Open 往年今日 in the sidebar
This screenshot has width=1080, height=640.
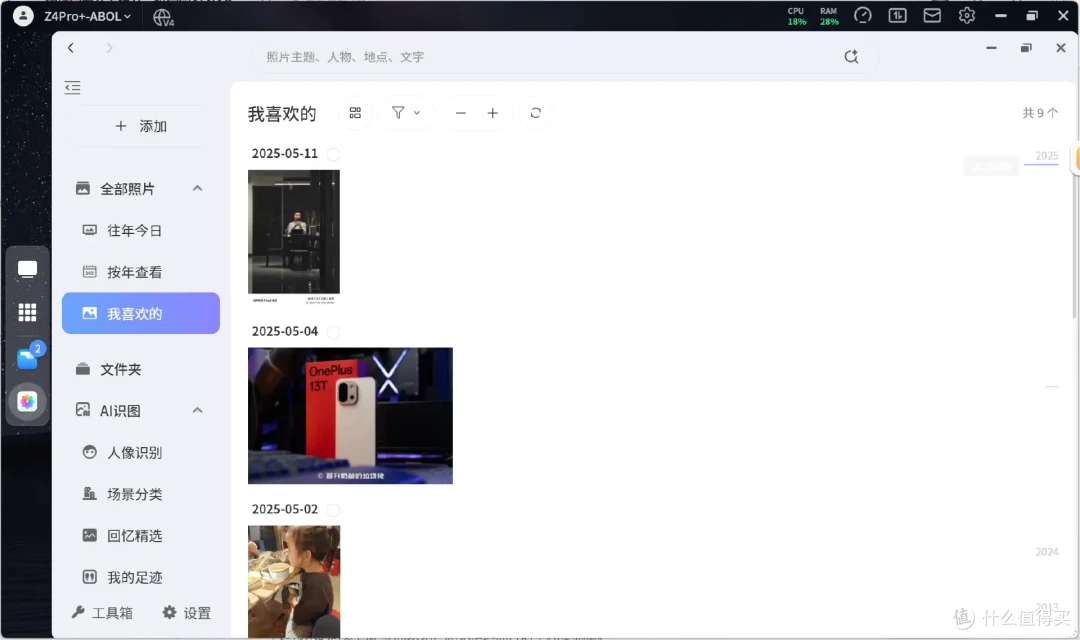(134, 231)
